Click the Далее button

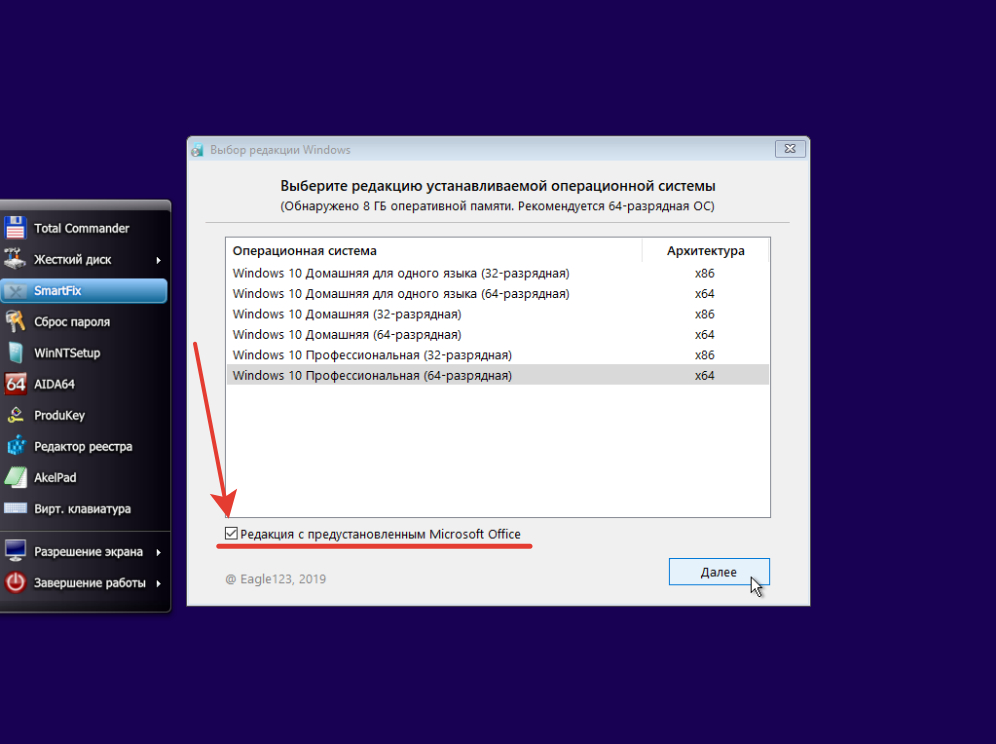pos(719,572)
